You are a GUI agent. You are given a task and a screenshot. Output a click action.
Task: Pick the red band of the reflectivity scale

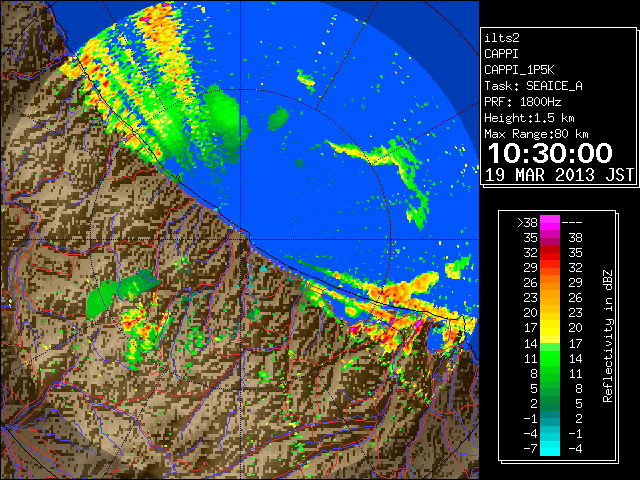pyautogui.click(x=550, y=253)
